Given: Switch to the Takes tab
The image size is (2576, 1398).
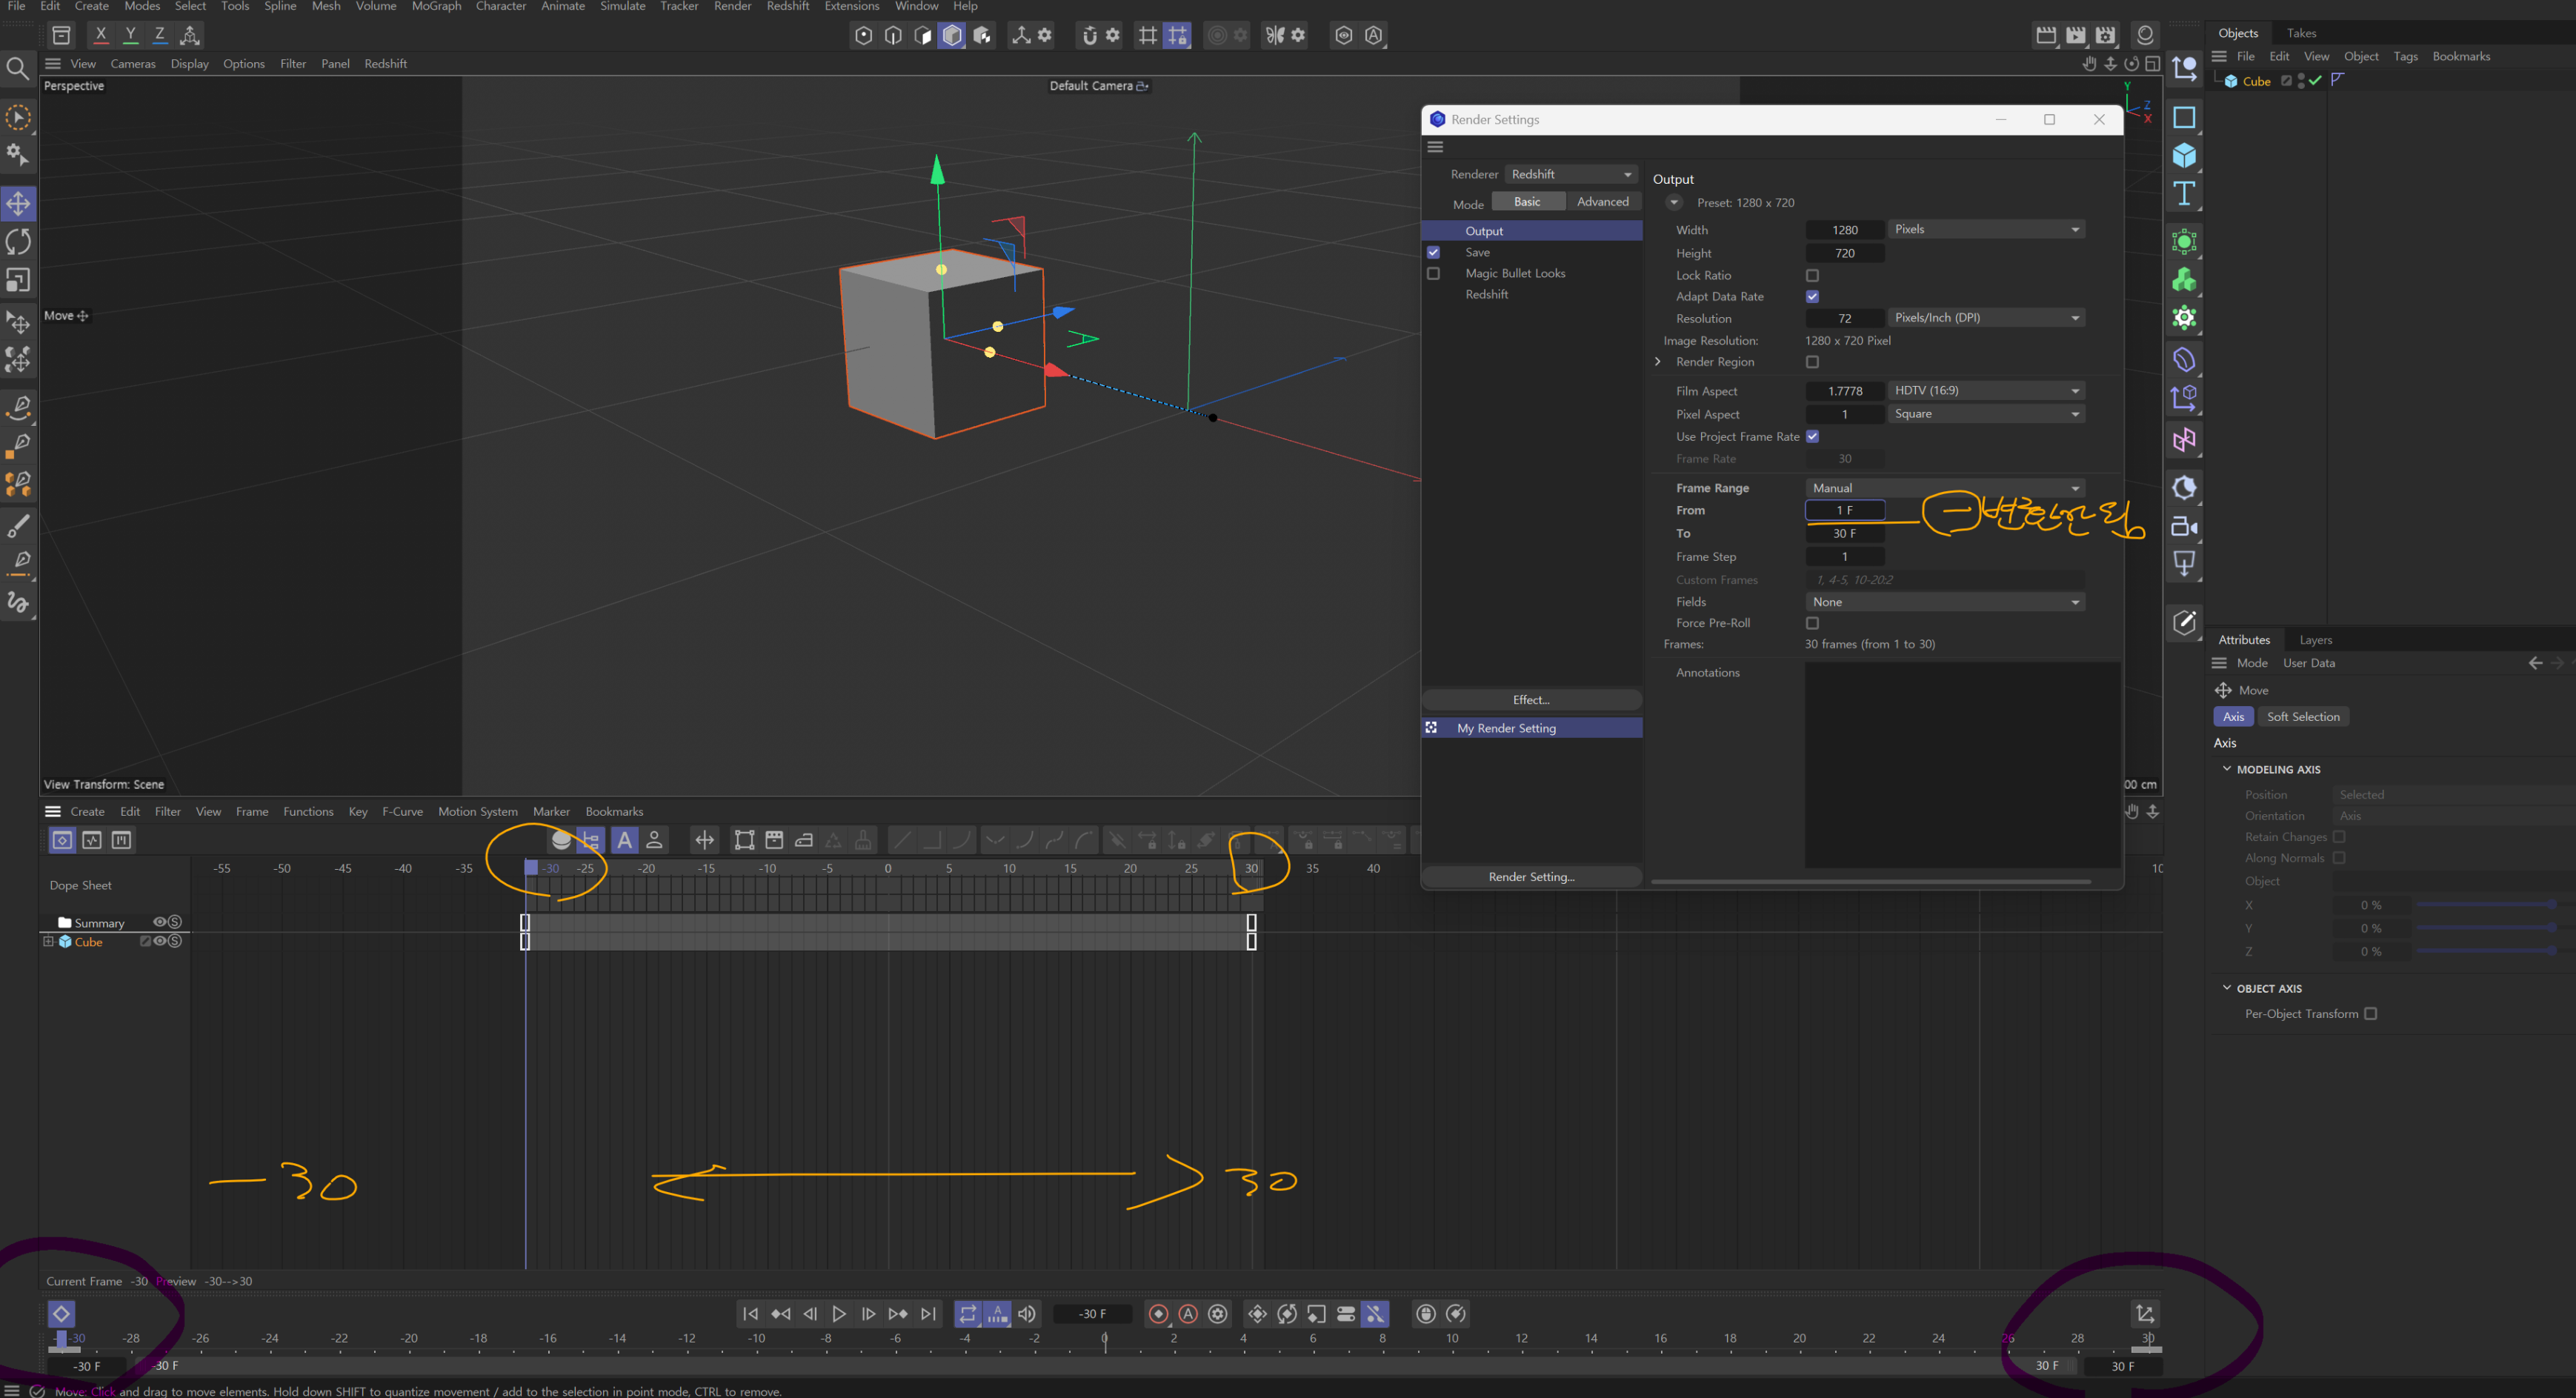Looking at the screenshot, I should tap(2301, 33).
